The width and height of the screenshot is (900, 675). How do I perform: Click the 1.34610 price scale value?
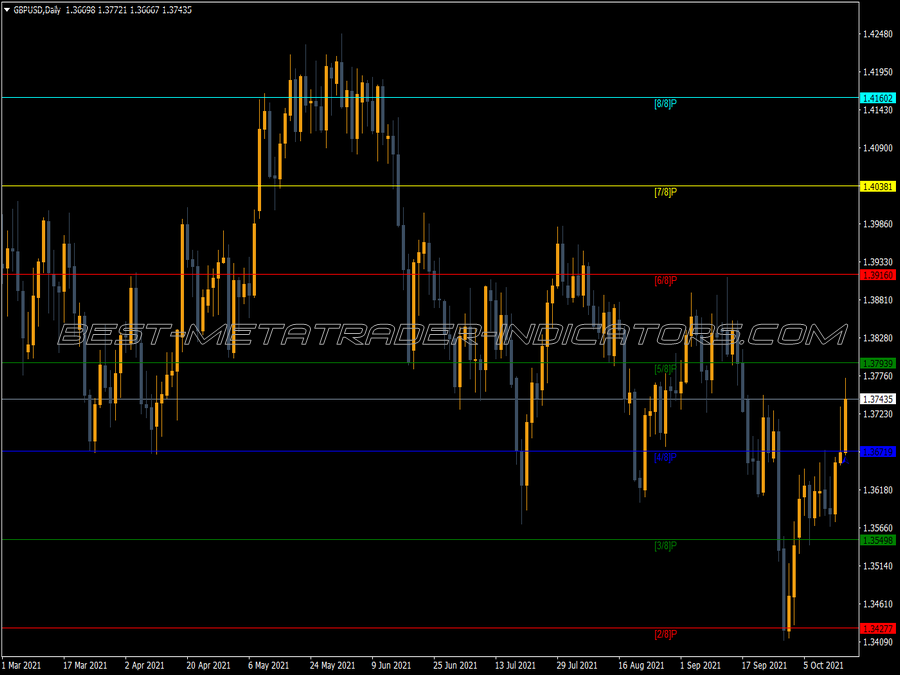click(x=878, y=604)
